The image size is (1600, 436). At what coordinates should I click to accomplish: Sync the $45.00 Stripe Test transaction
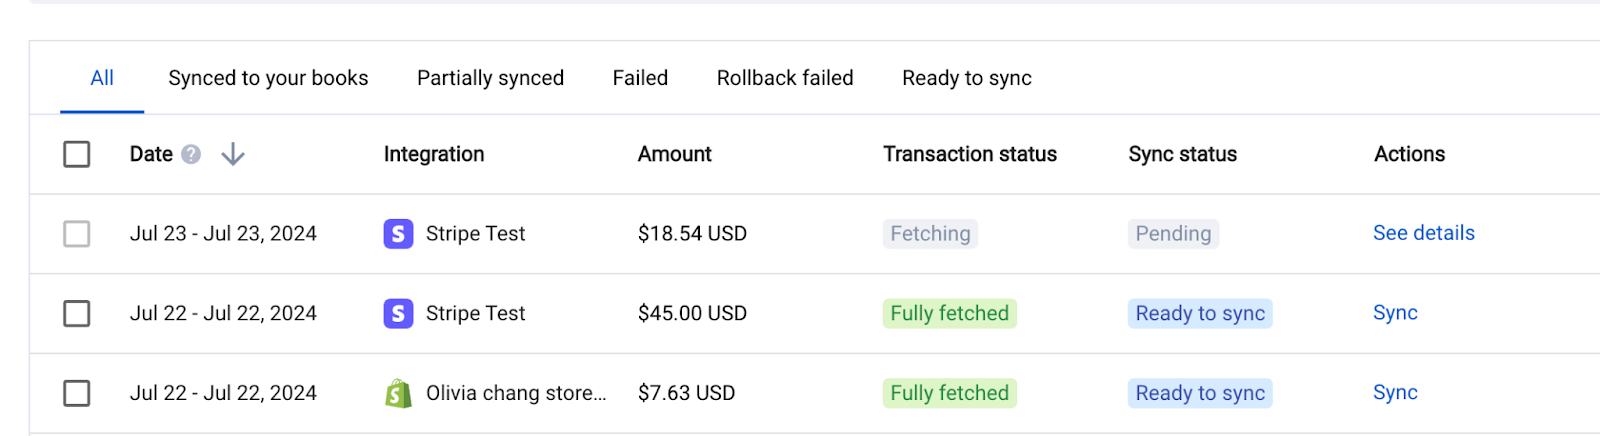[x=1395, y=313]
